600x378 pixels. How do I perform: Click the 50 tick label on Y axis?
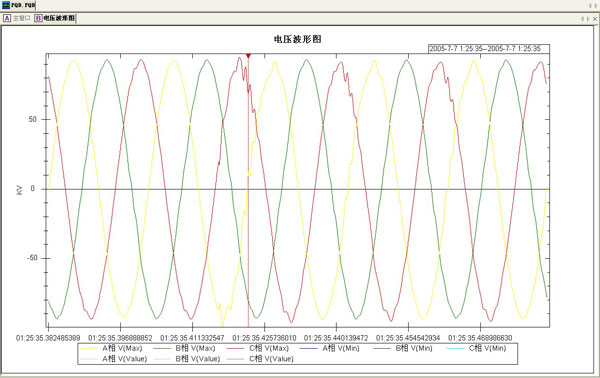32,119
